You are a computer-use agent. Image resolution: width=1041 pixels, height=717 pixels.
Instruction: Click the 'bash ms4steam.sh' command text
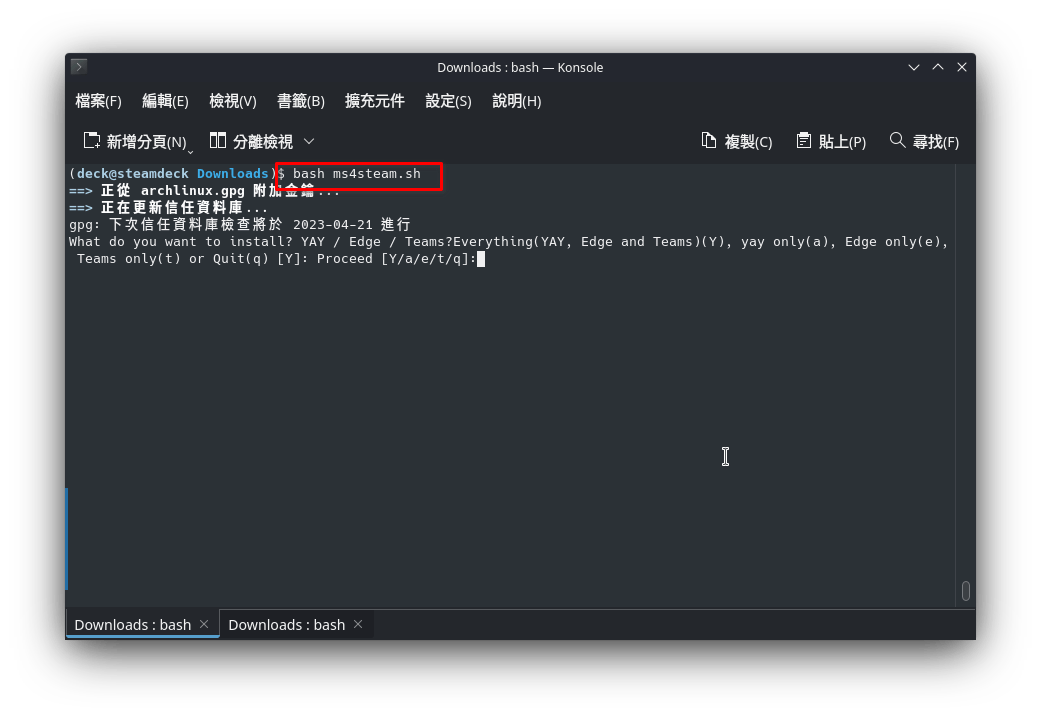click(357, 174)
